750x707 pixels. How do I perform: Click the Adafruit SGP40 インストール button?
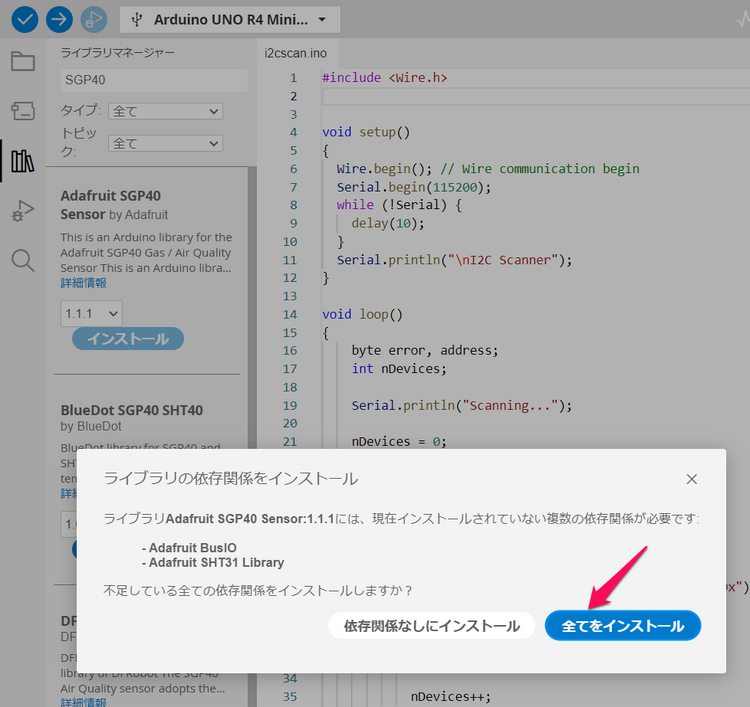coord(127,339)
